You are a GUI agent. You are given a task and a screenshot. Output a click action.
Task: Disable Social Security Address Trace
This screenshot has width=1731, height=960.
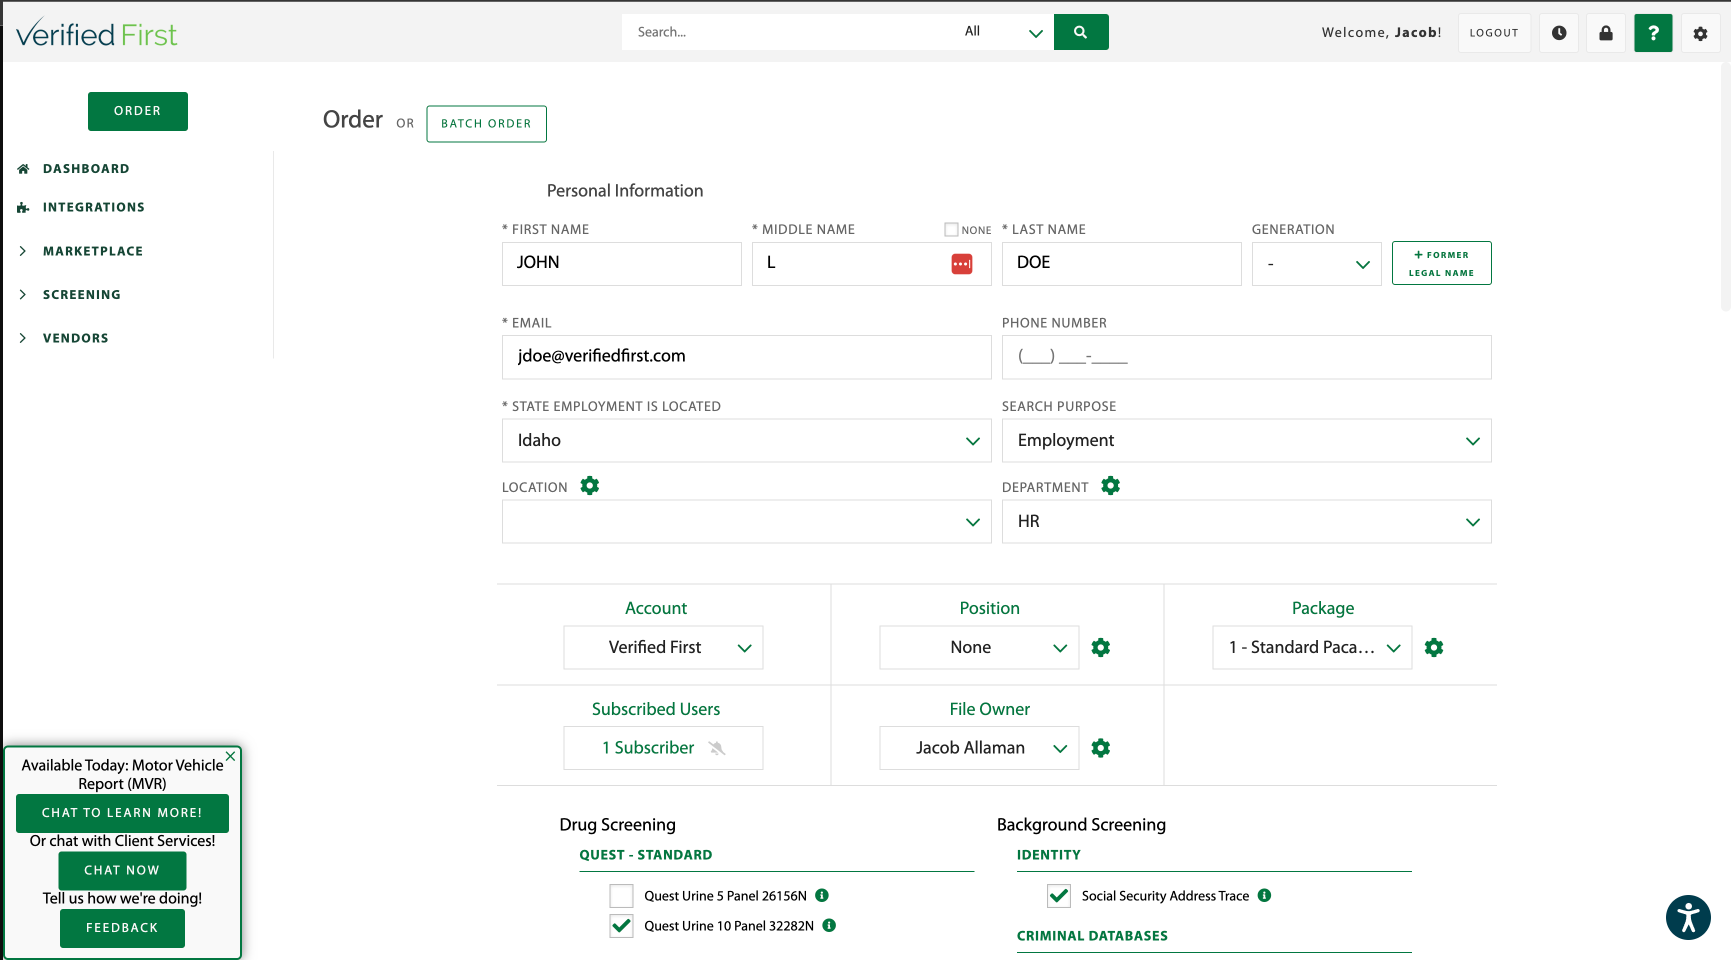click(1058, 895)
